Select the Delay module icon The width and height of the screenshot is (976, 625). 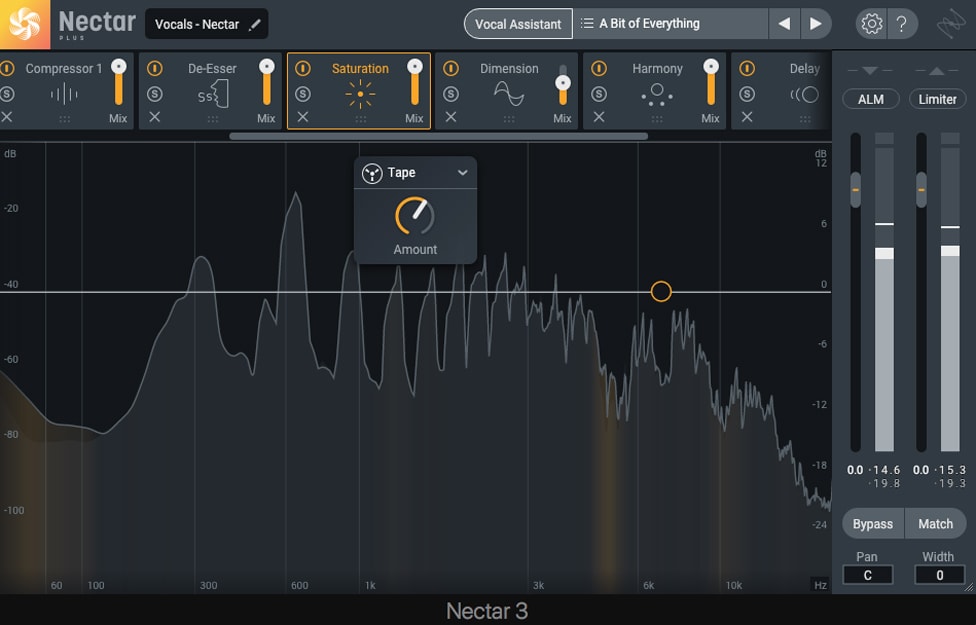point(804,95)
